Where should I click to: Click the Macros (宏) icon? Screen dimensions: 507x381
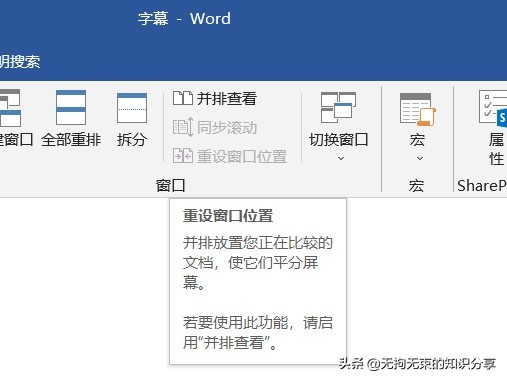click(x=418, y=109)
